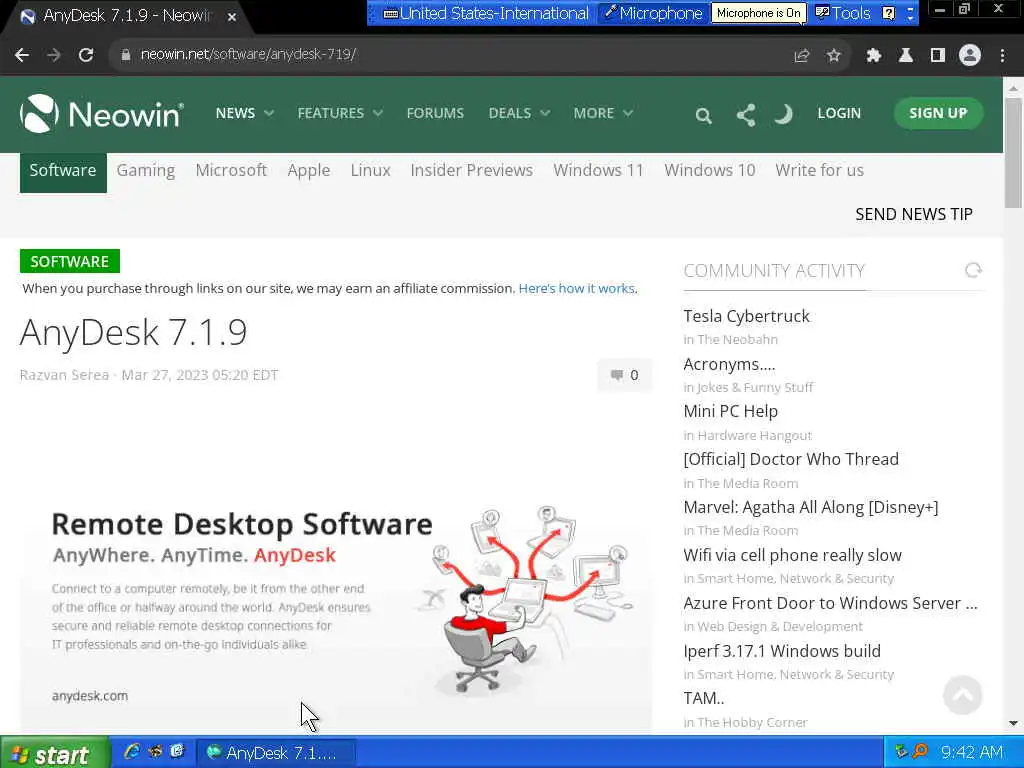This screenshot has width=1024, height=768.
Task: Click the comments count bubble
Action: click(x=624, y=375)
